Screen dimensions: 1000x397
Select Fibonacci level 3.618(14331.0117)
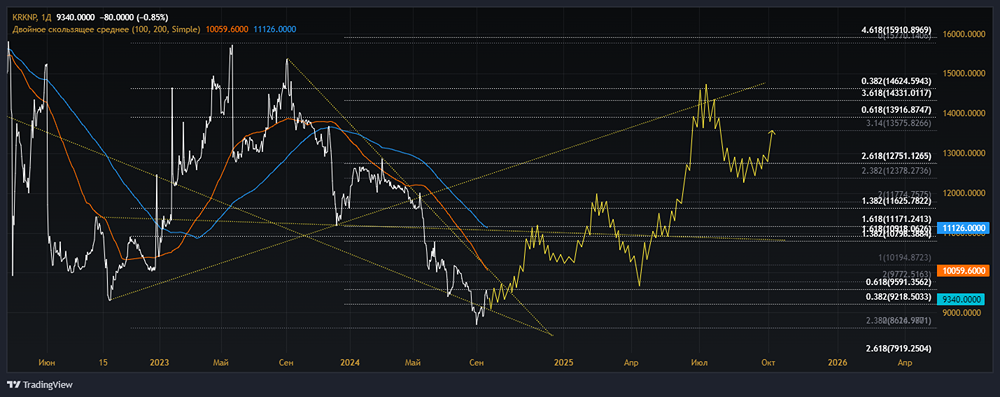(x=897, y=93)
